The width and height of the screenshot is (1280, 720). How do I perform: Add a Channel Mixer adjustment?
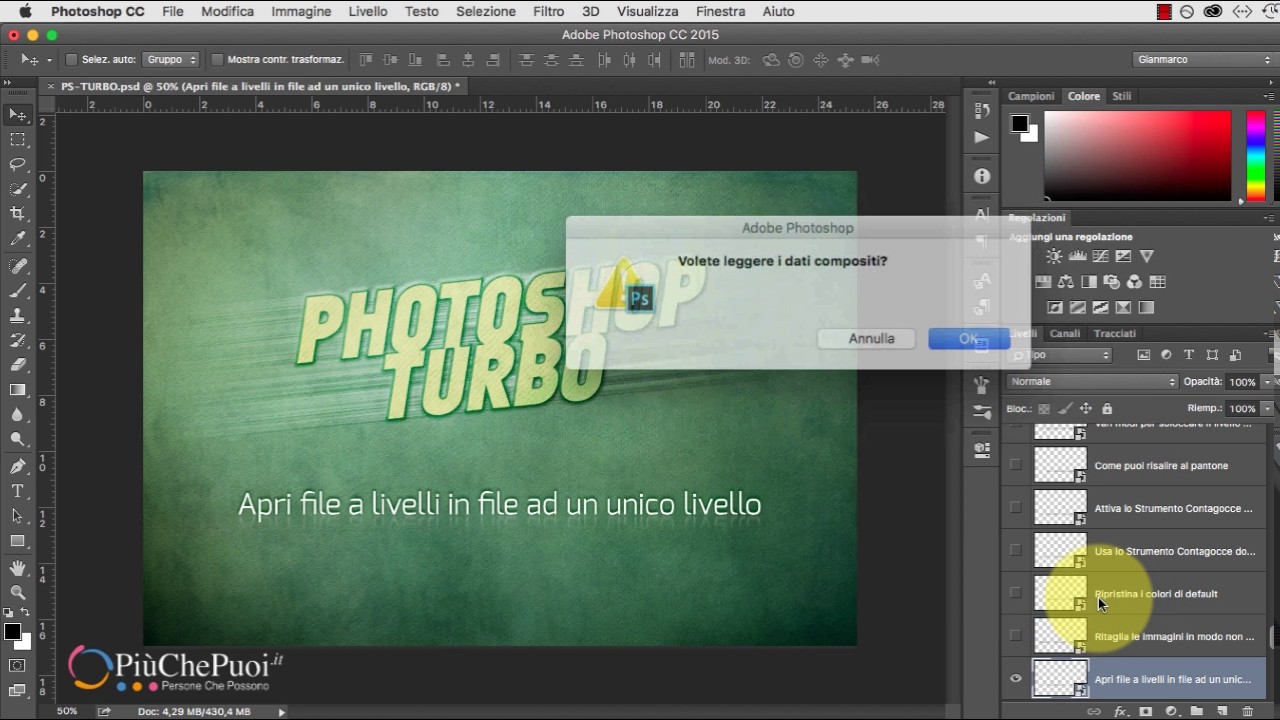1135,282
